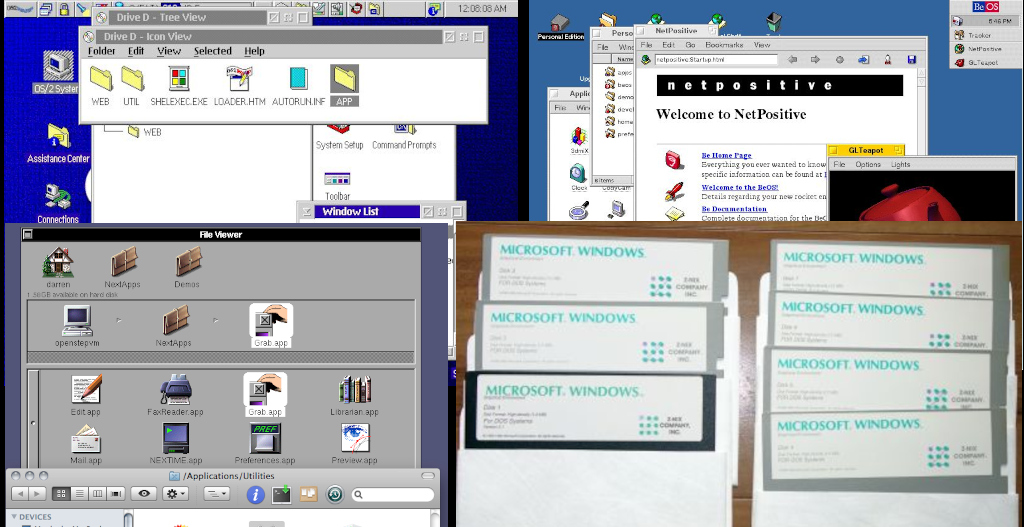Switch Finder to column view
Image resolution: width=1024 pixels, height=527 pixels.
coord(98,494)
